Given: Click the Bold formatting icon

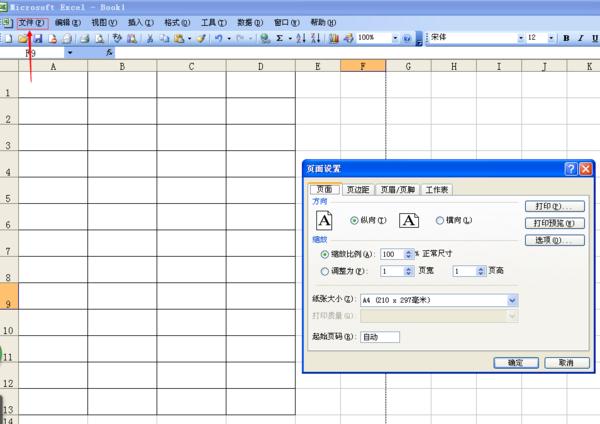Looking at the screenshot, I should 566,38.
